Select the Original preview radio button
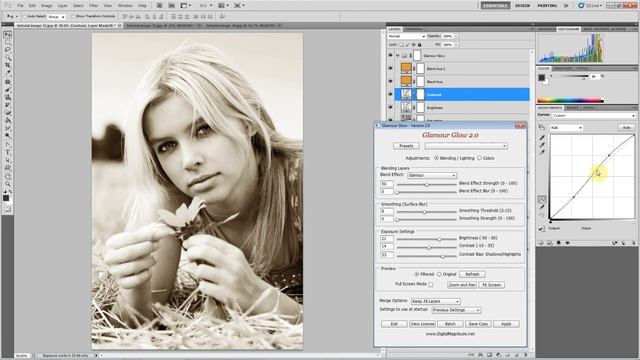The height and width of the screenshot is (360, 640). pyautogui.click(x=439, y=274)
